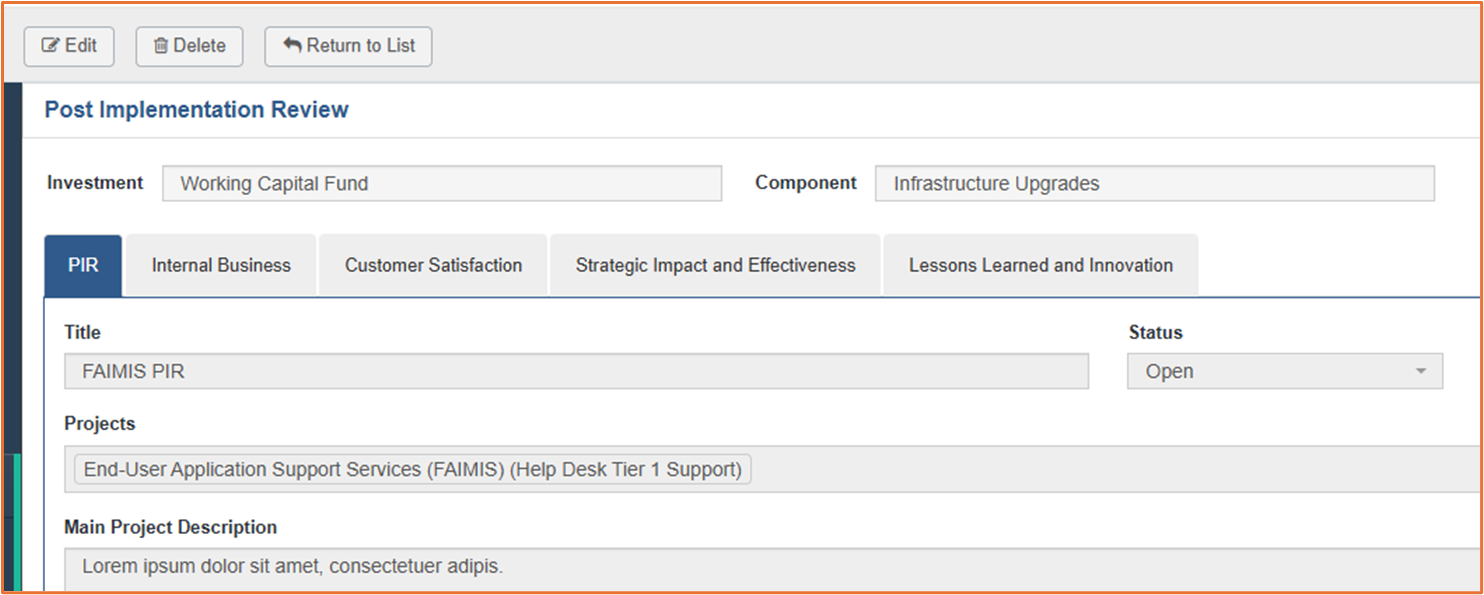
Task: Select the Lessons Learned and Innovation tab
Action: tap(1040, 265)
